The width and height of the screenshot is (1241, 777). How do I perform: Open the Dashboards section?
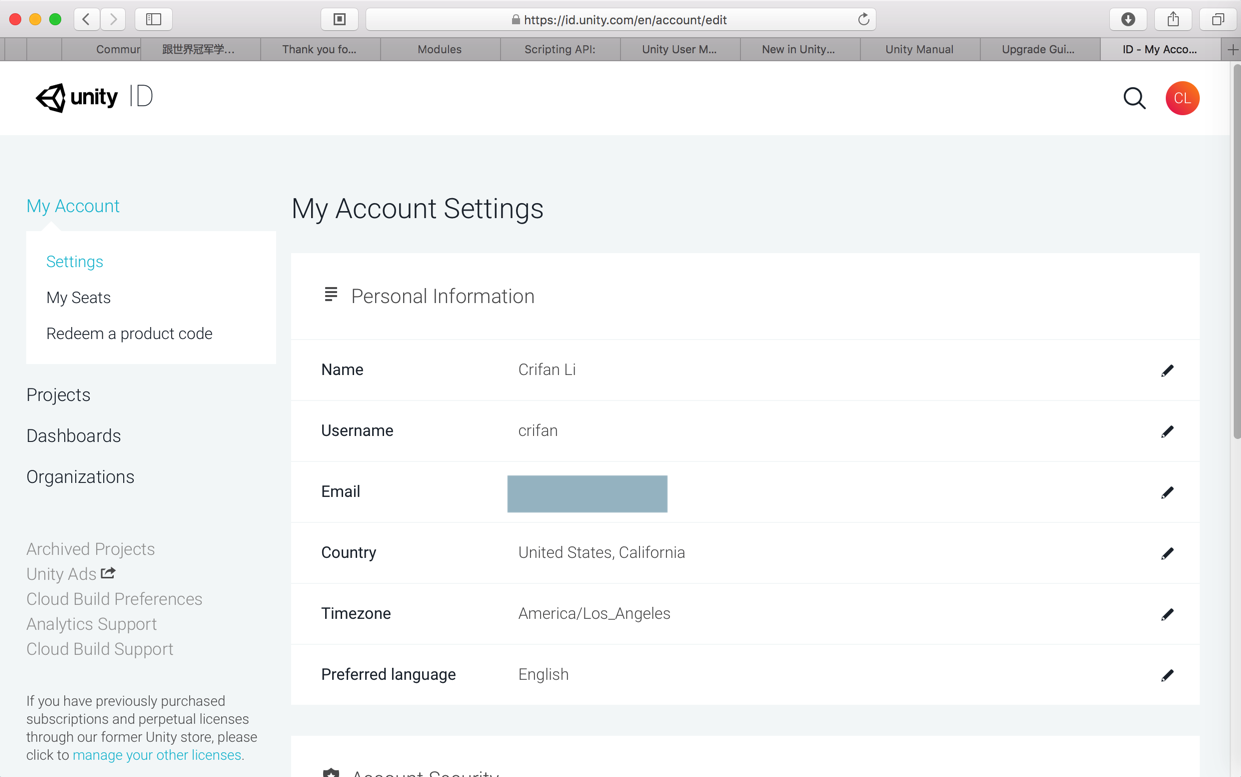(73, 436)
